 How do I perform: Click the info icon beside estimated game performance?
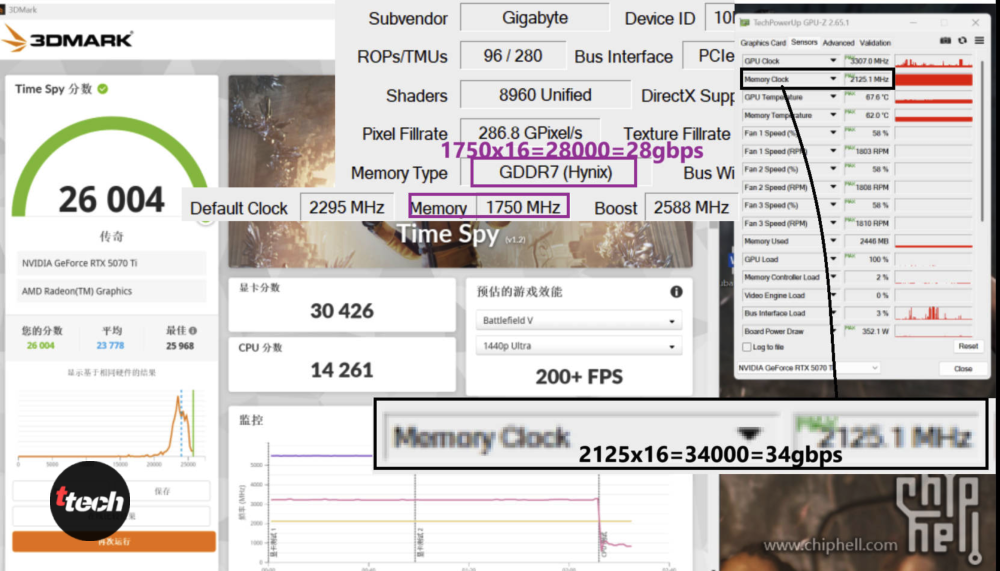click(676, 292)
